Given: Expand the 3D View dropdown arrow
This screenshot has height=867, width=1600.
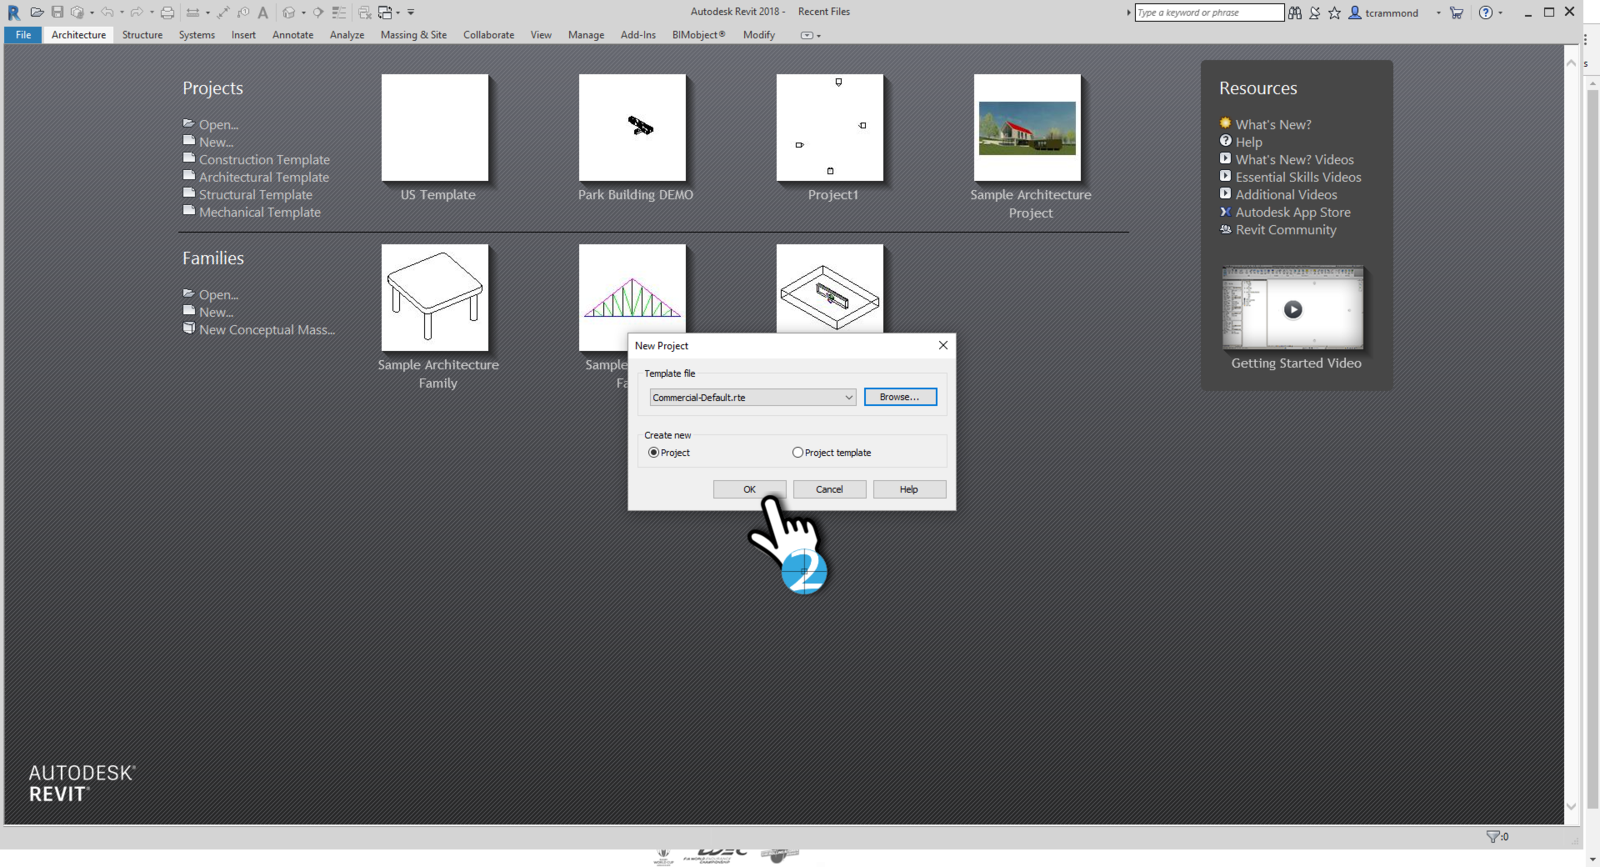Looking at the screenshot, I should [303, 12].
